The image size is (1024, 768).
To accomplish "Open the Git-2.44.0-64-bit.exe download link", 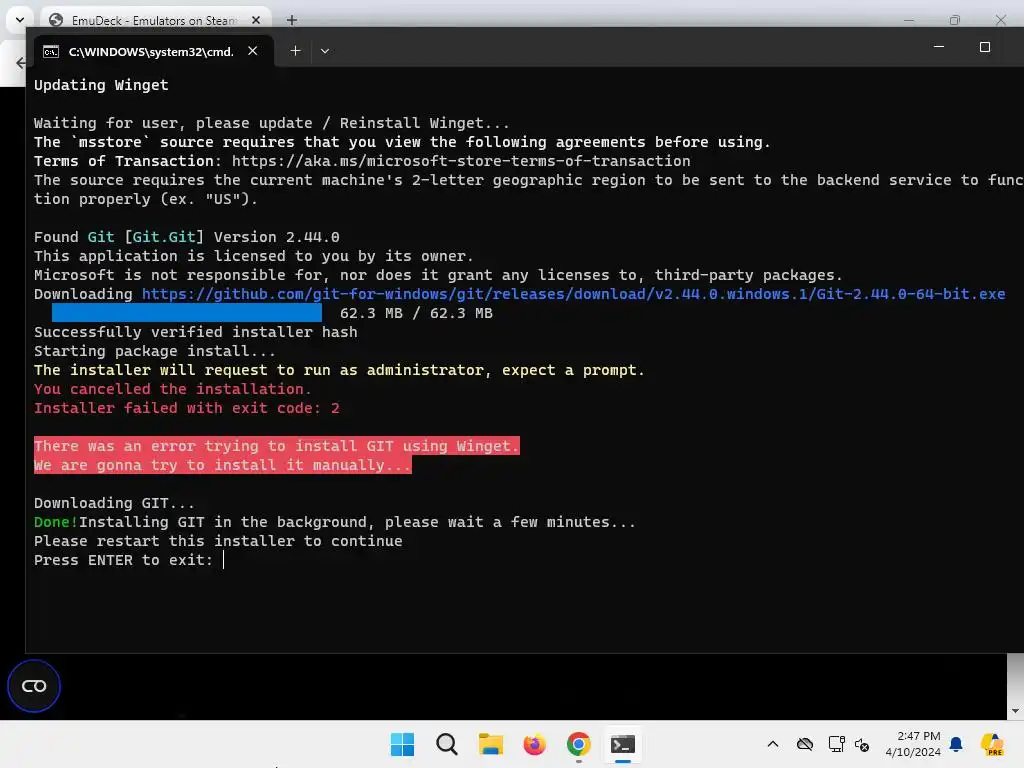I will point(573,294).
